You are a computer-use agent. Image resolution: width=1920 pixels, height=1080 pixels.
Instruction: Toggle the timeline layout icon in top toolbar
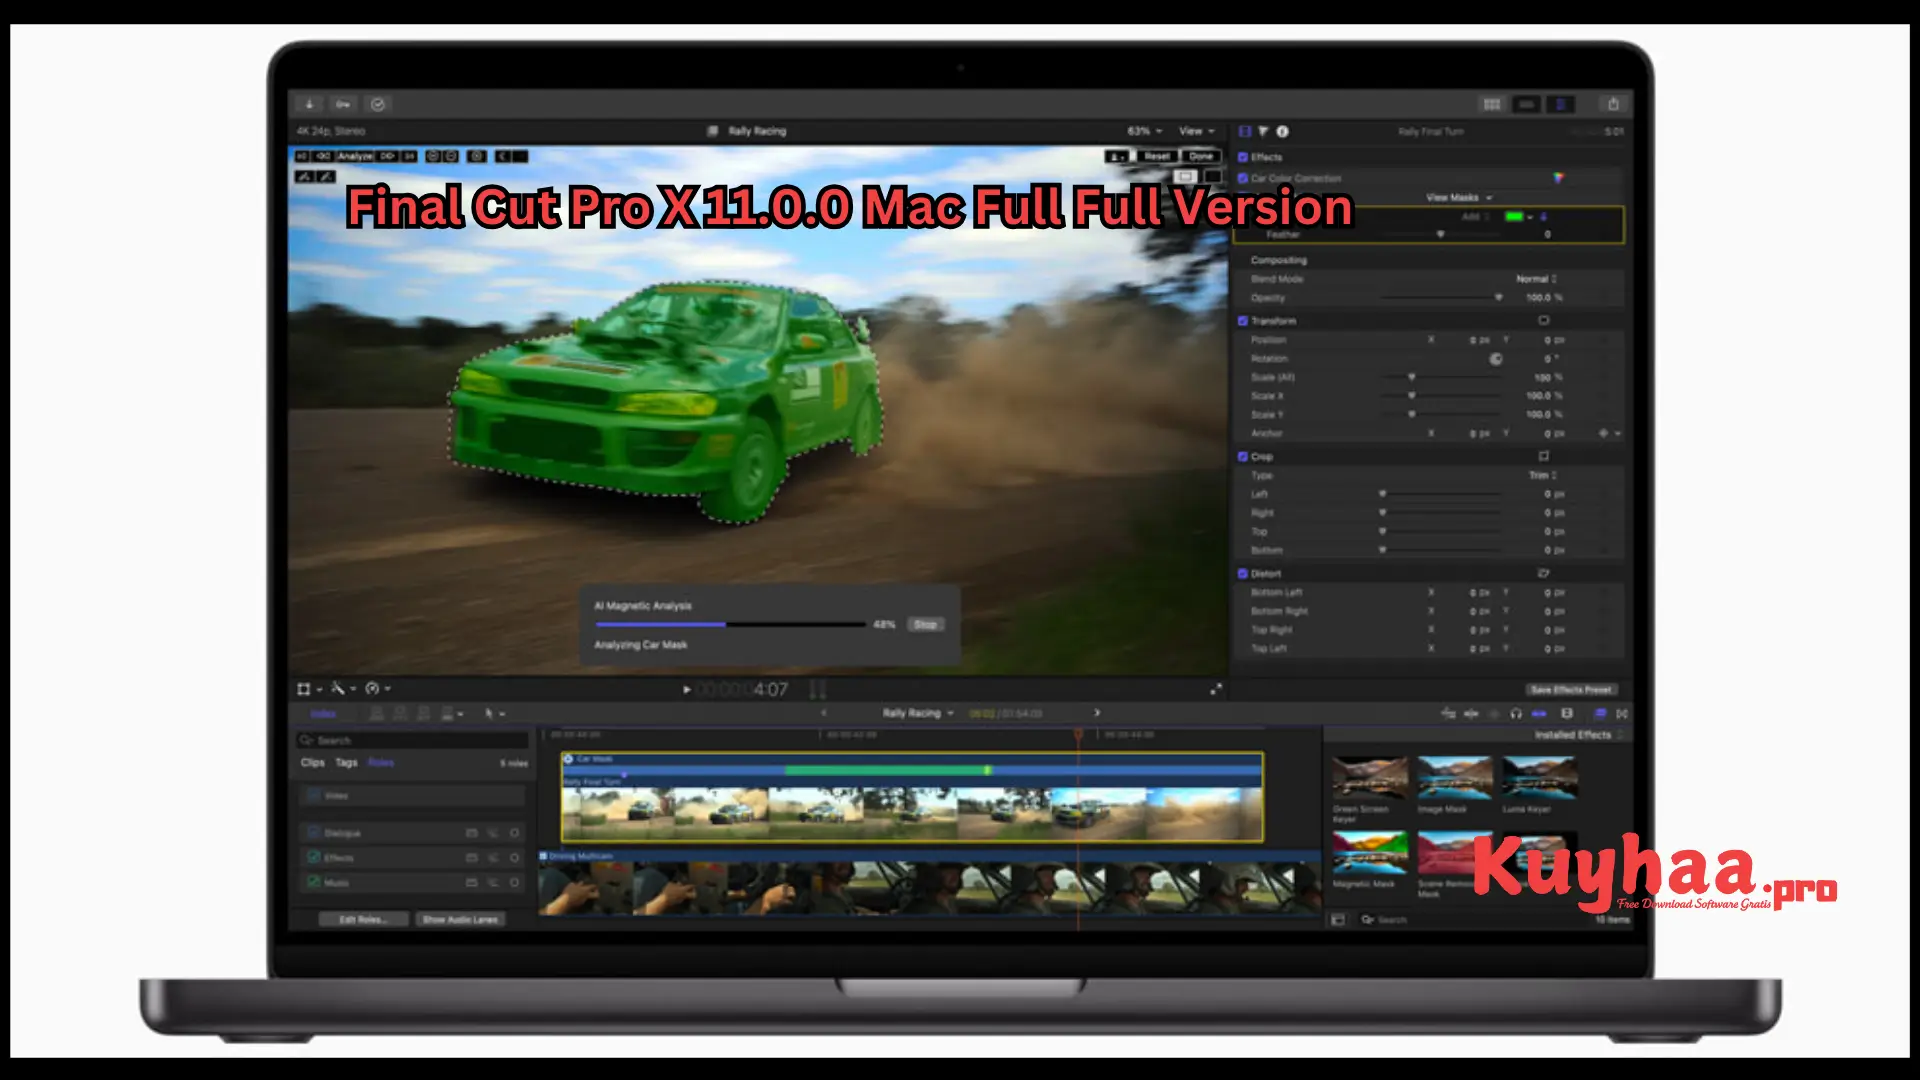[x=1526, y=104]
